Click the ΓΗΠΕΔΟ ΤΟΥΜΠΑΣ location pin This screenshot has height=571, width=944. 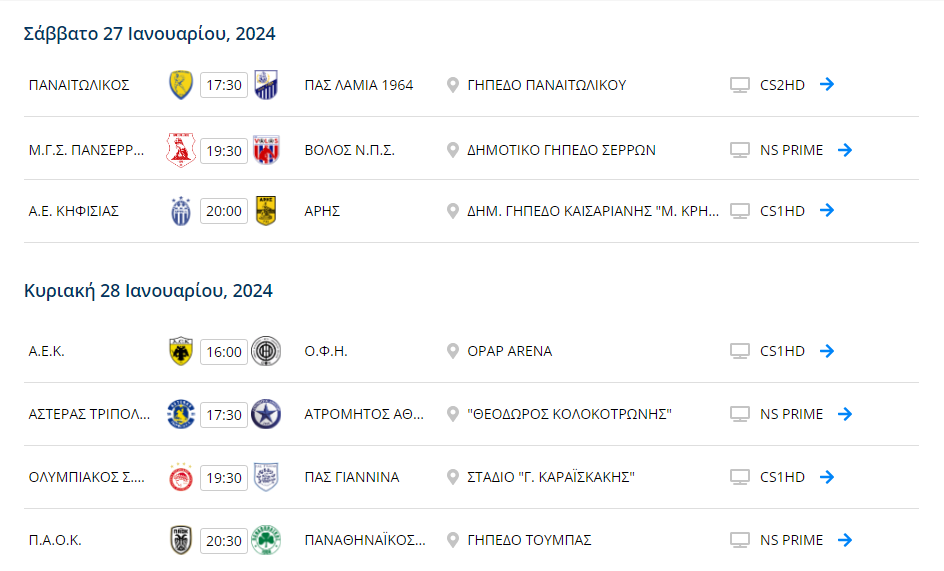pyautogui.click(x=453, y=540)
